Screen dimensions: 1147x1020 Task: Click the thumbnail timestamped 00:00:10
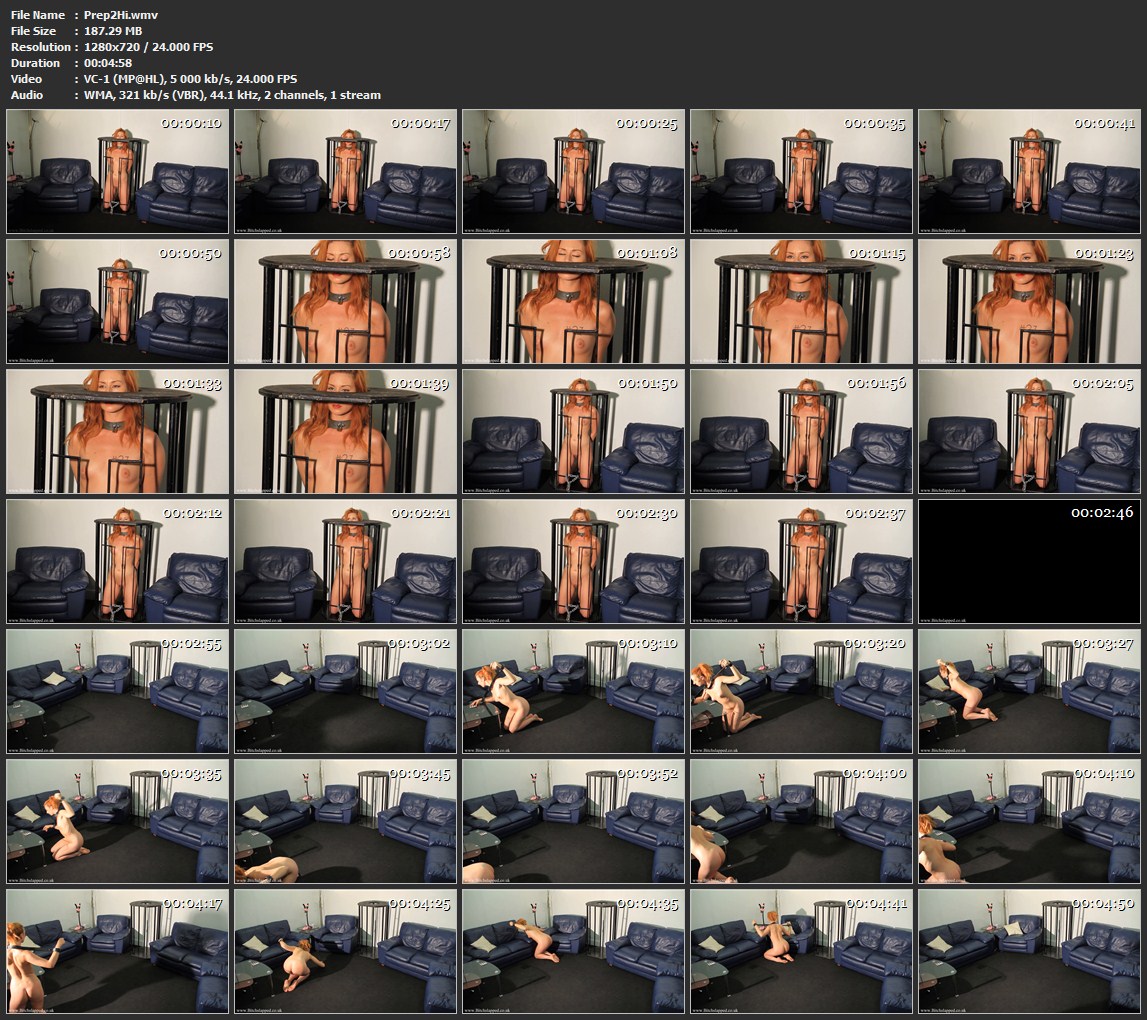(x=117, y=171)
